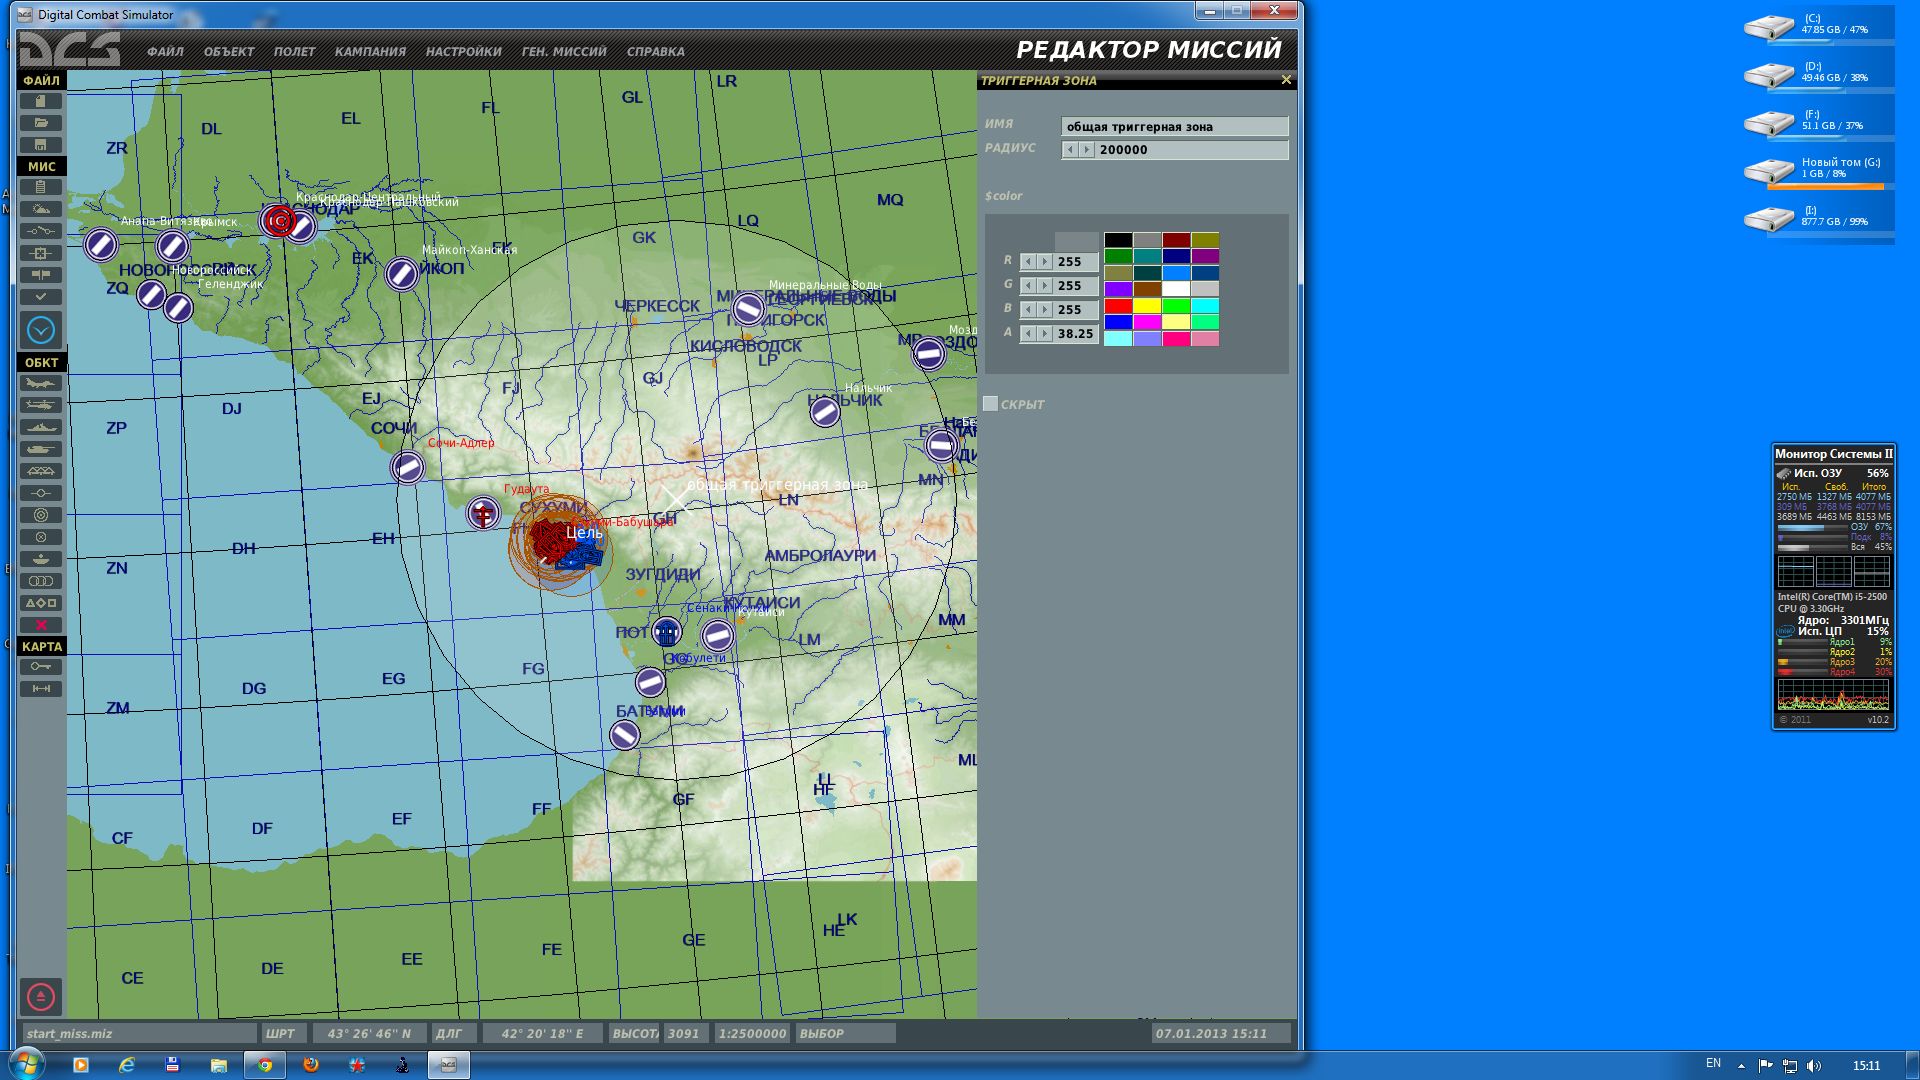Click the red X delete tool
This screenshot has width=1920, height=1080.
click(x=41, y=625)
